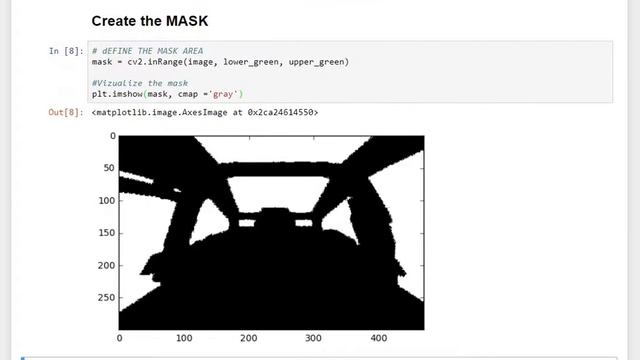Click the y-axis tick label 250
The height and width of the screenshot is (360, 640).
tap(107, 298)
